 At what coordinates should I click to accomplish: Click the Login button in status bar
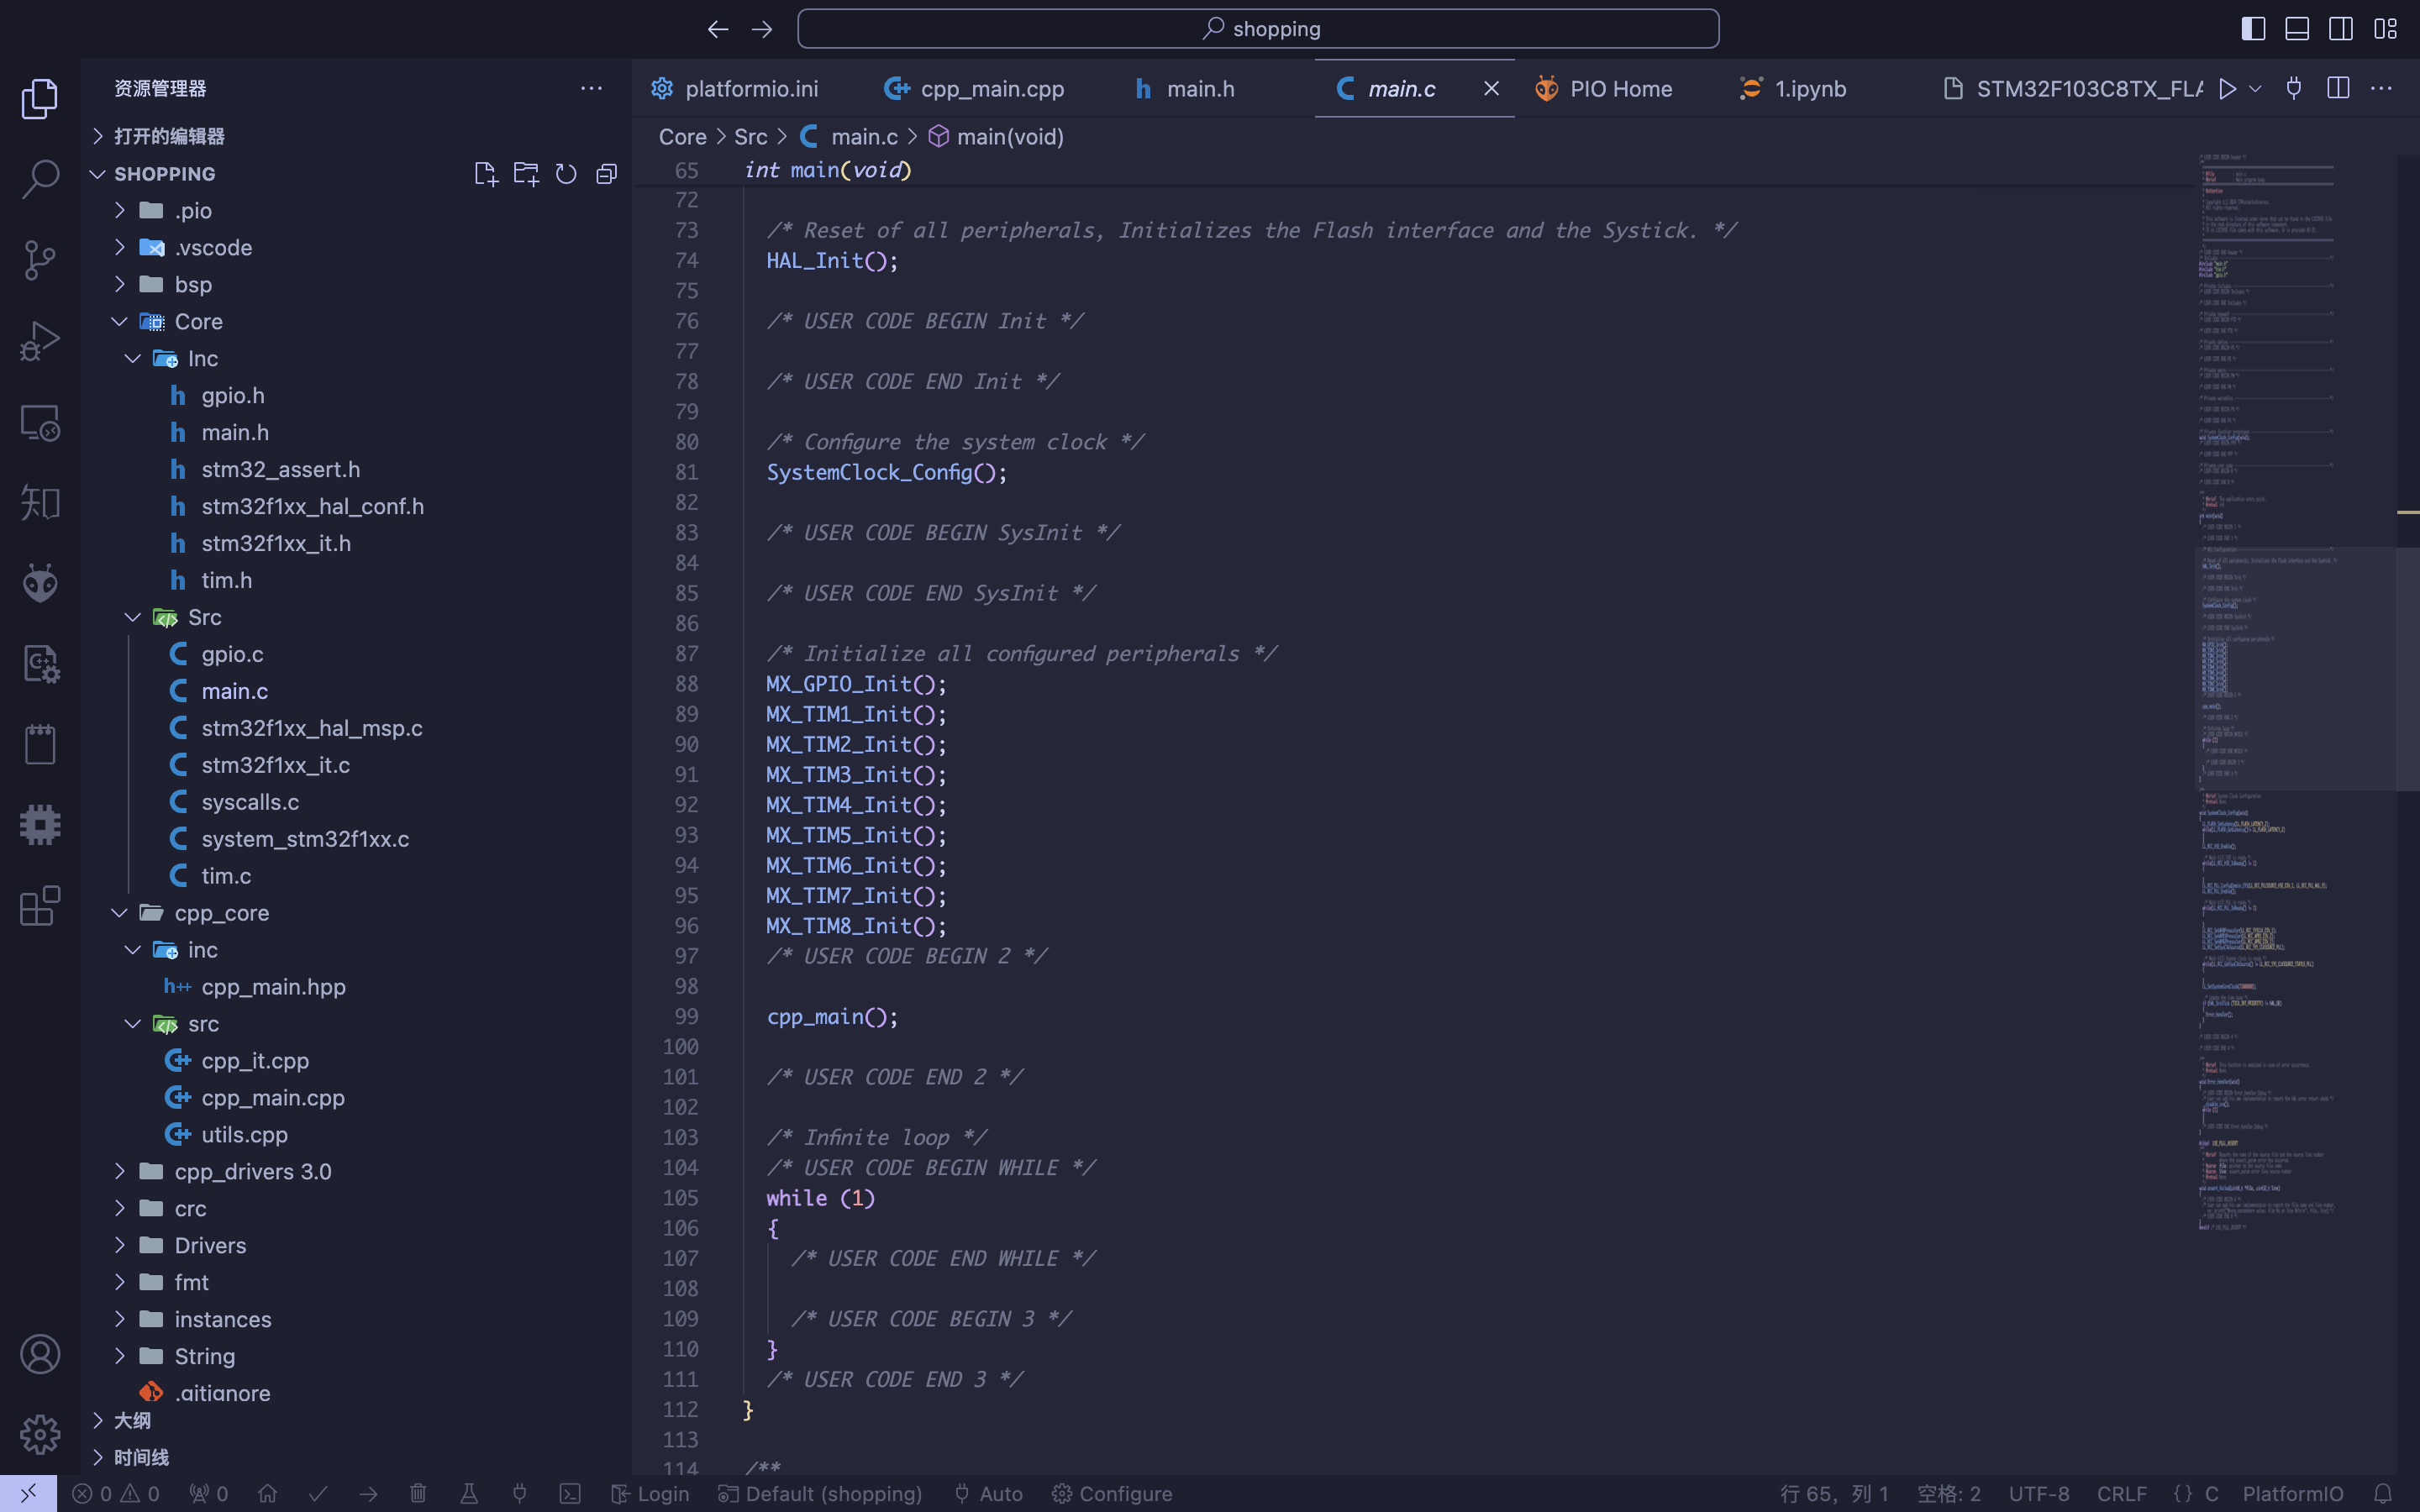(x=650, y=1494)
